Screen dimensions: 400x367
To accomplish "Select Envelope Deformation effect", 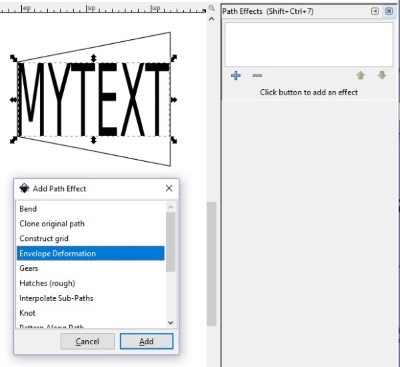I will pos(91,253).
